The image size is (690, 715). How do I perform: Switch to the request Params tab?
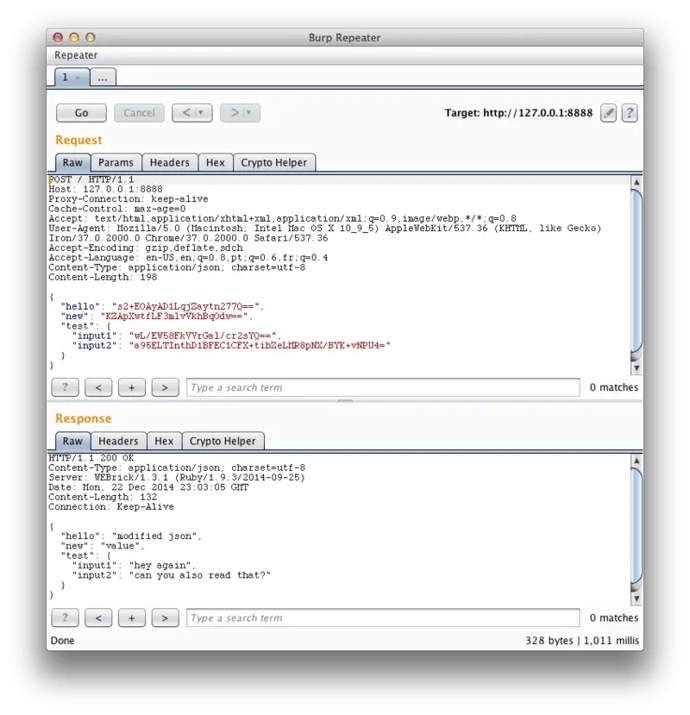(x=116, y=162)
